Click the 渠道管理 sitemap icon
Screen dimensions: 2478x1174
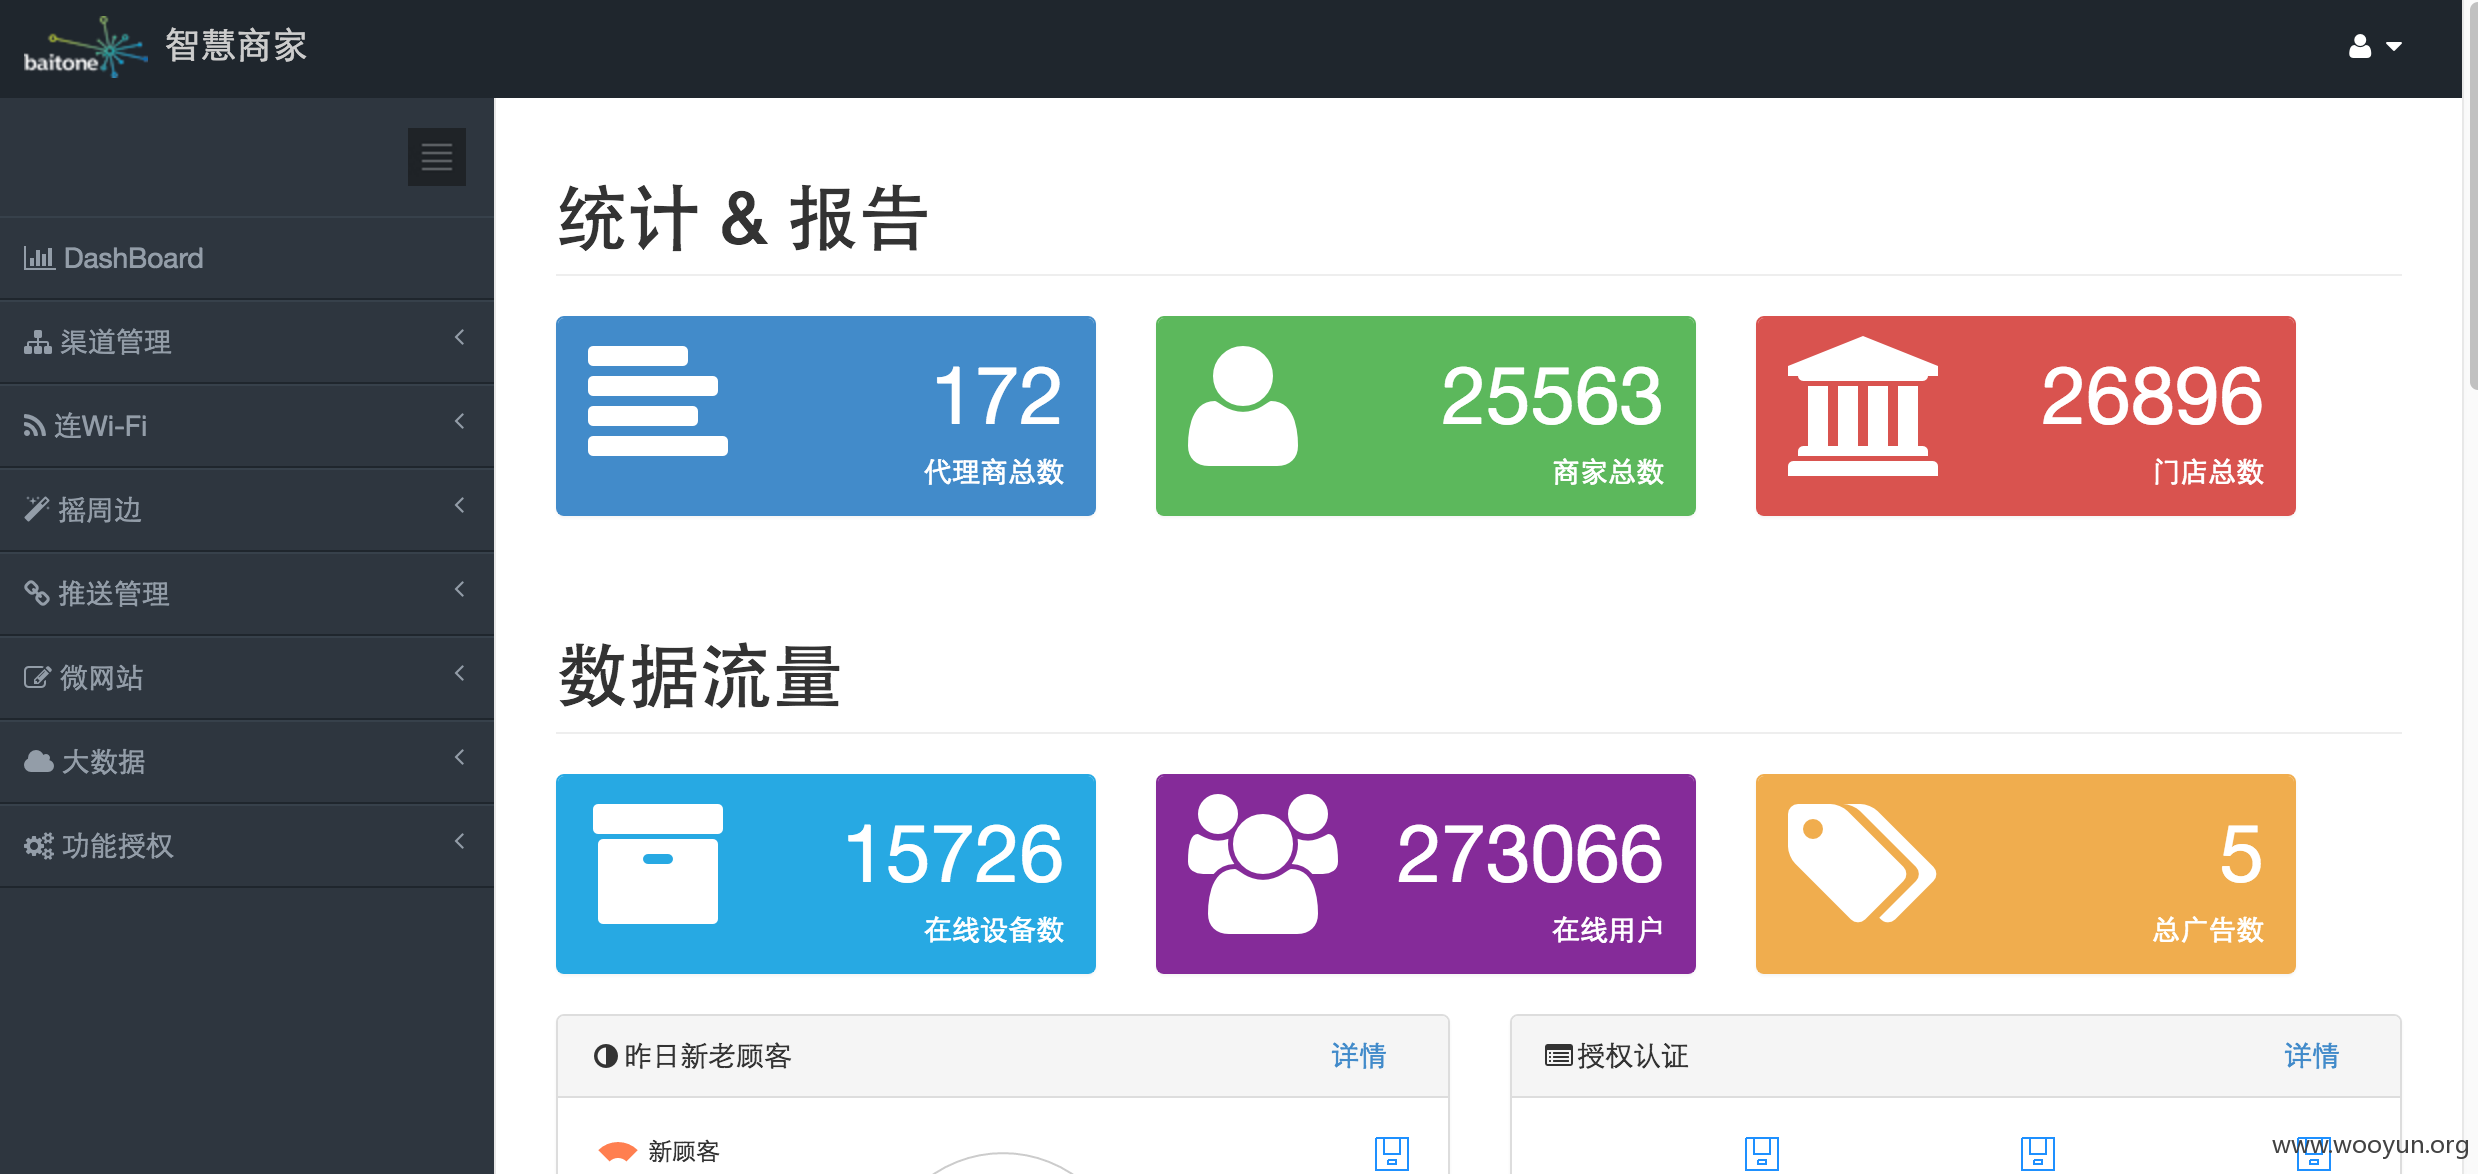click(38, 342)
